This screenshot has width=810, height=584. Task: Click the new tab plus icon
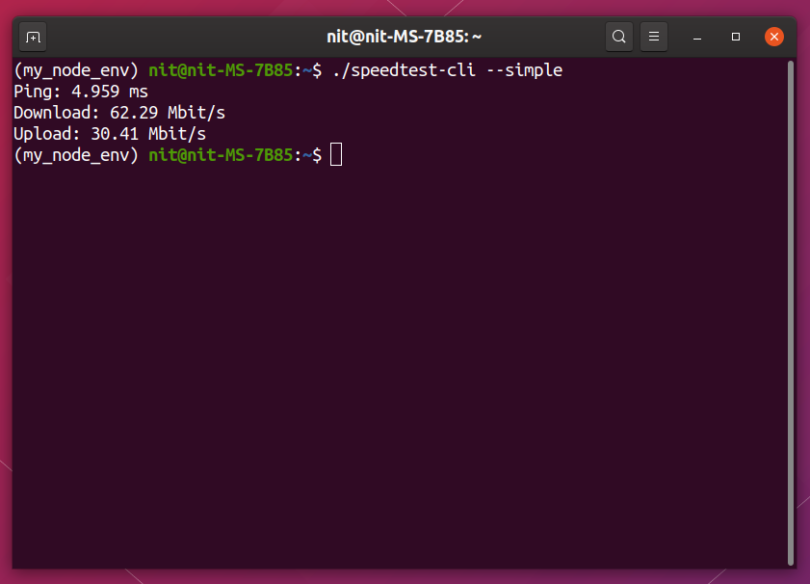pyautogui.click(x=32, y=36)
